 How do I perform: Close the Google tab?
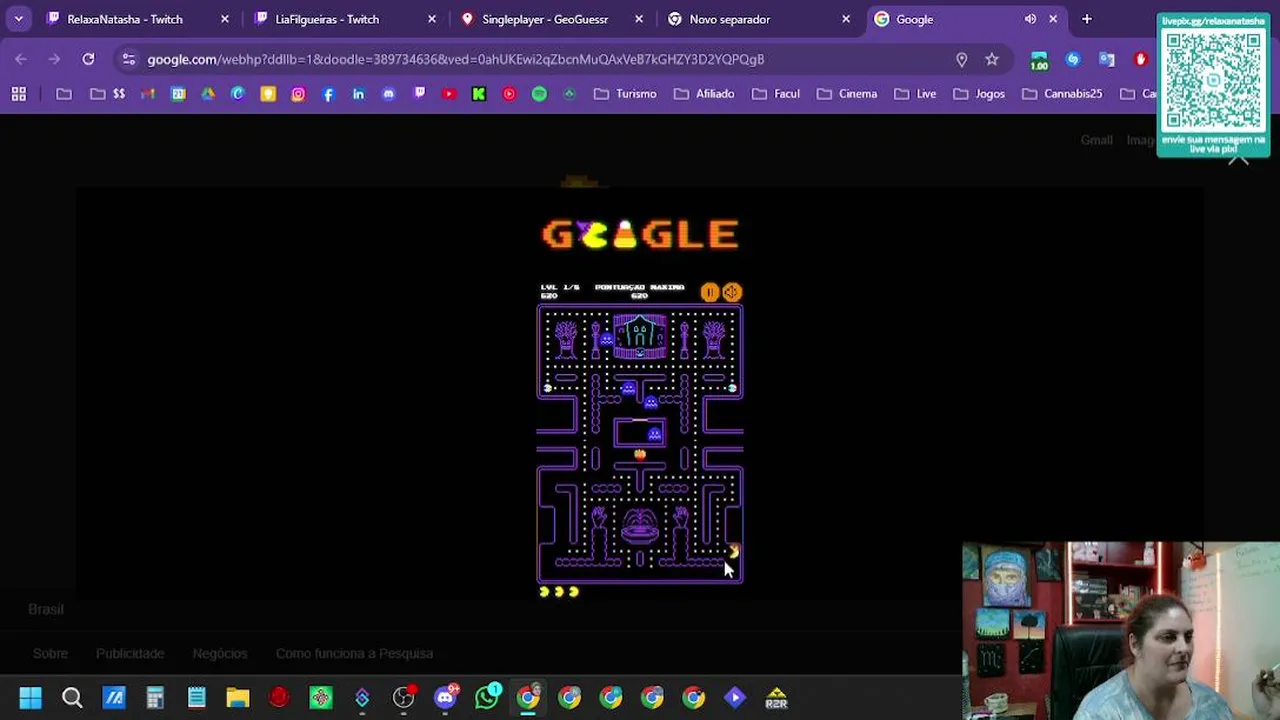pos(1053,19)
